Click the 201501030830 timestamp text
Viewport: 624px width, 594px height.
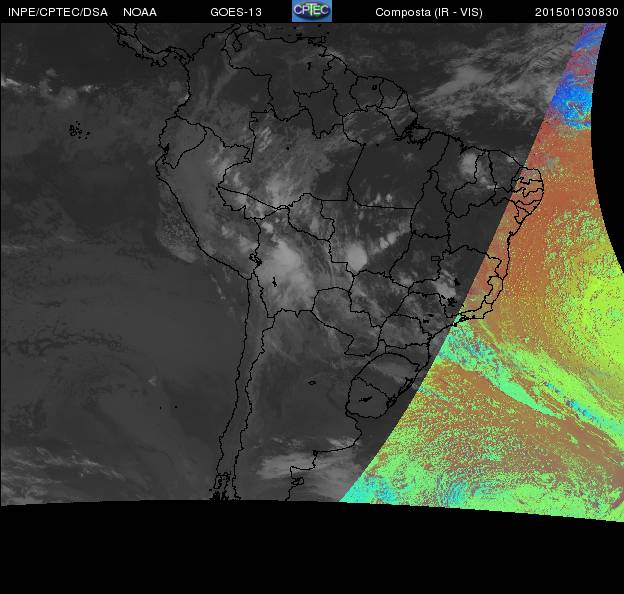(x=577, y=12)
